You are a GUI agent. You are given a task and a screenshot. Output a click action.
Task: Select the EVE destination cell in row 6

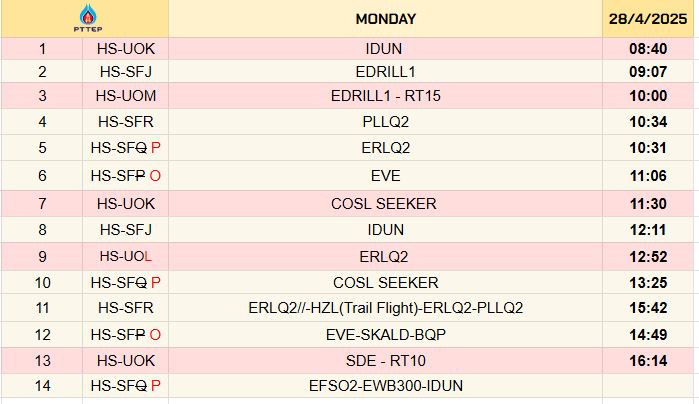click(385, 175)
